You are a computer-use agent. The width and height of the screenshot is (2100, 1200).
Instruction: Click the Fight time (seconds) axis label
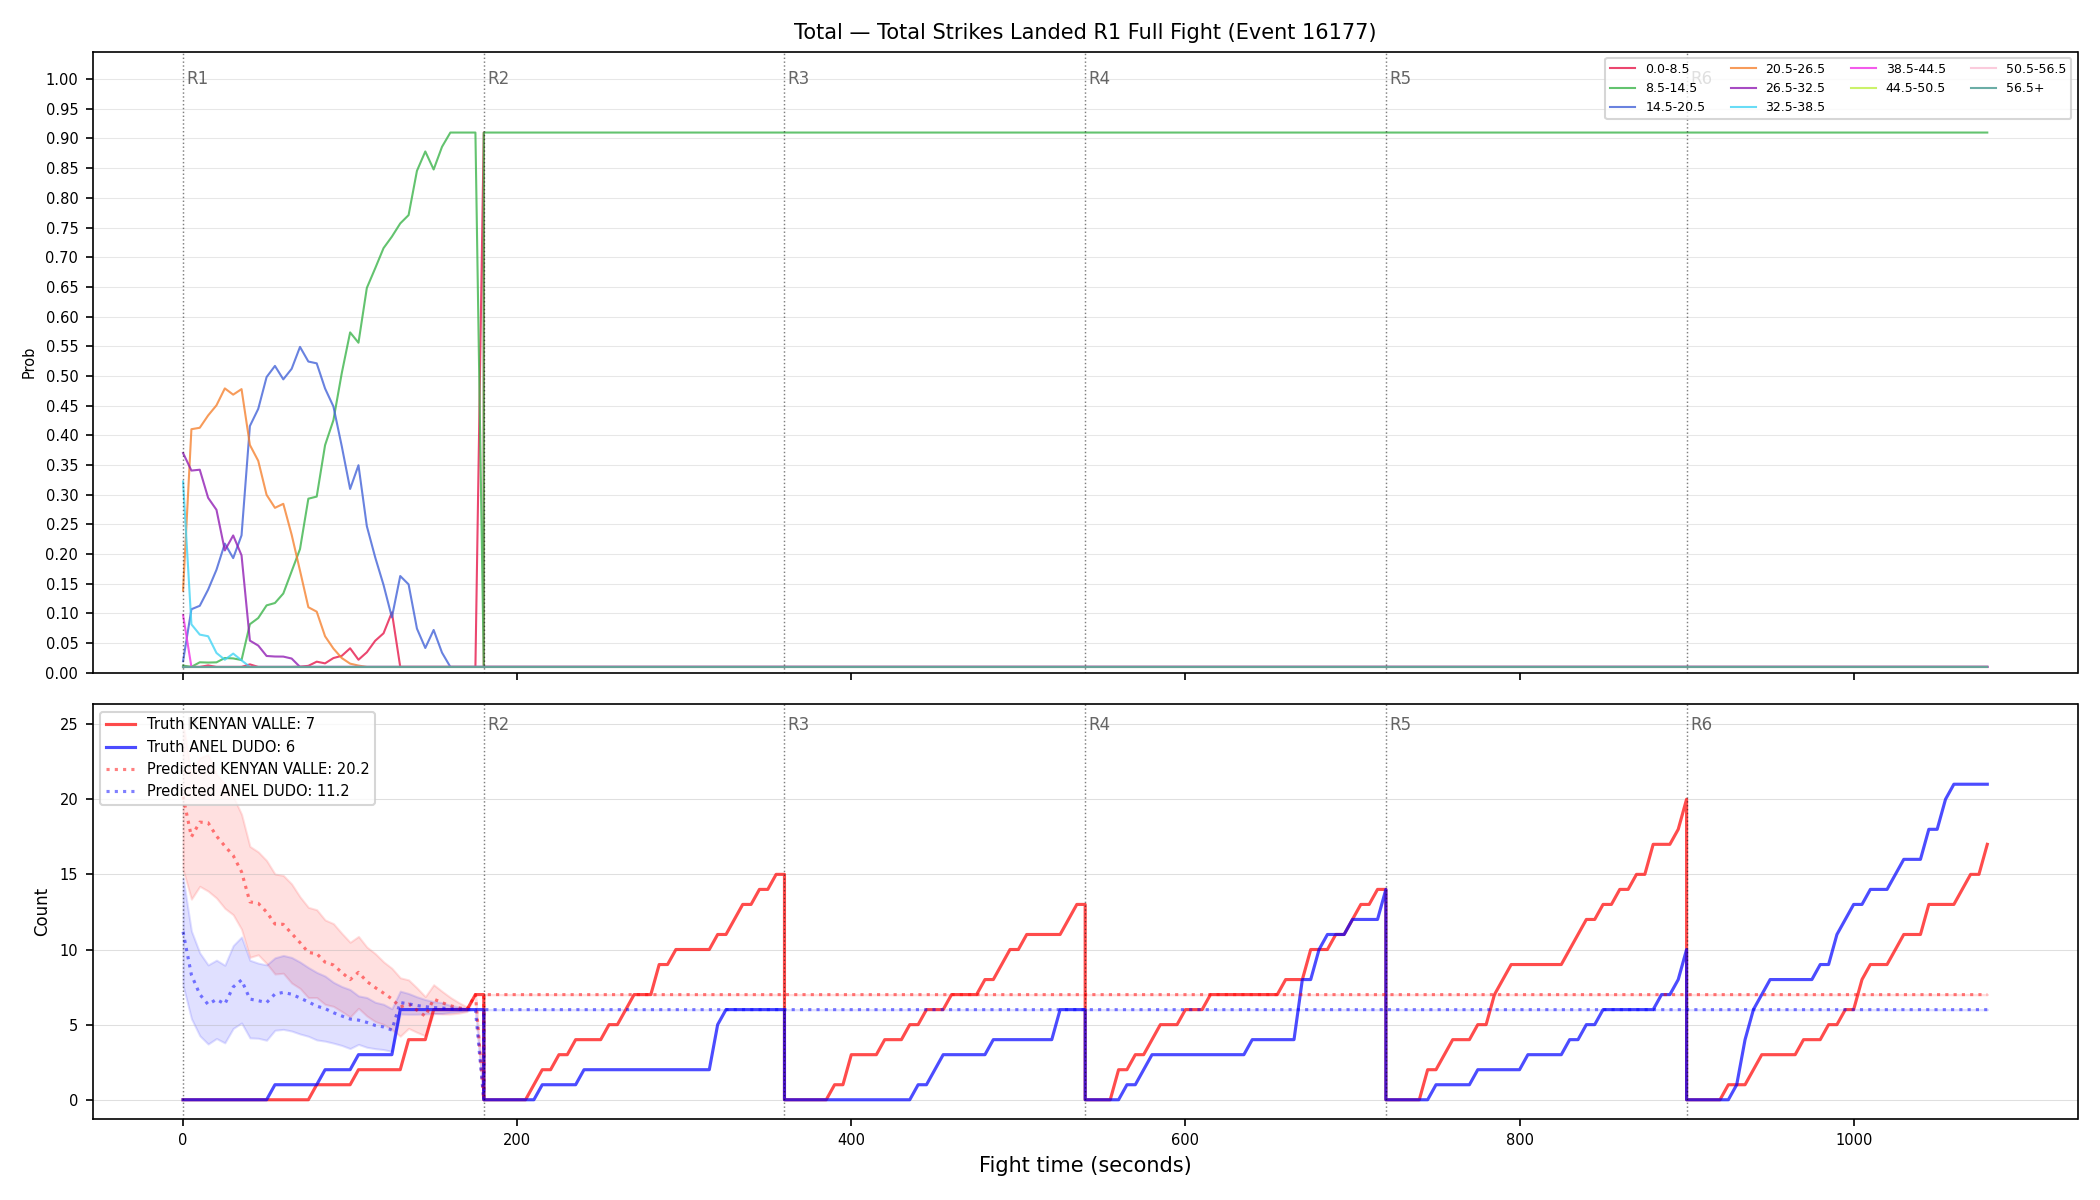click(x=1085, y=1165)
